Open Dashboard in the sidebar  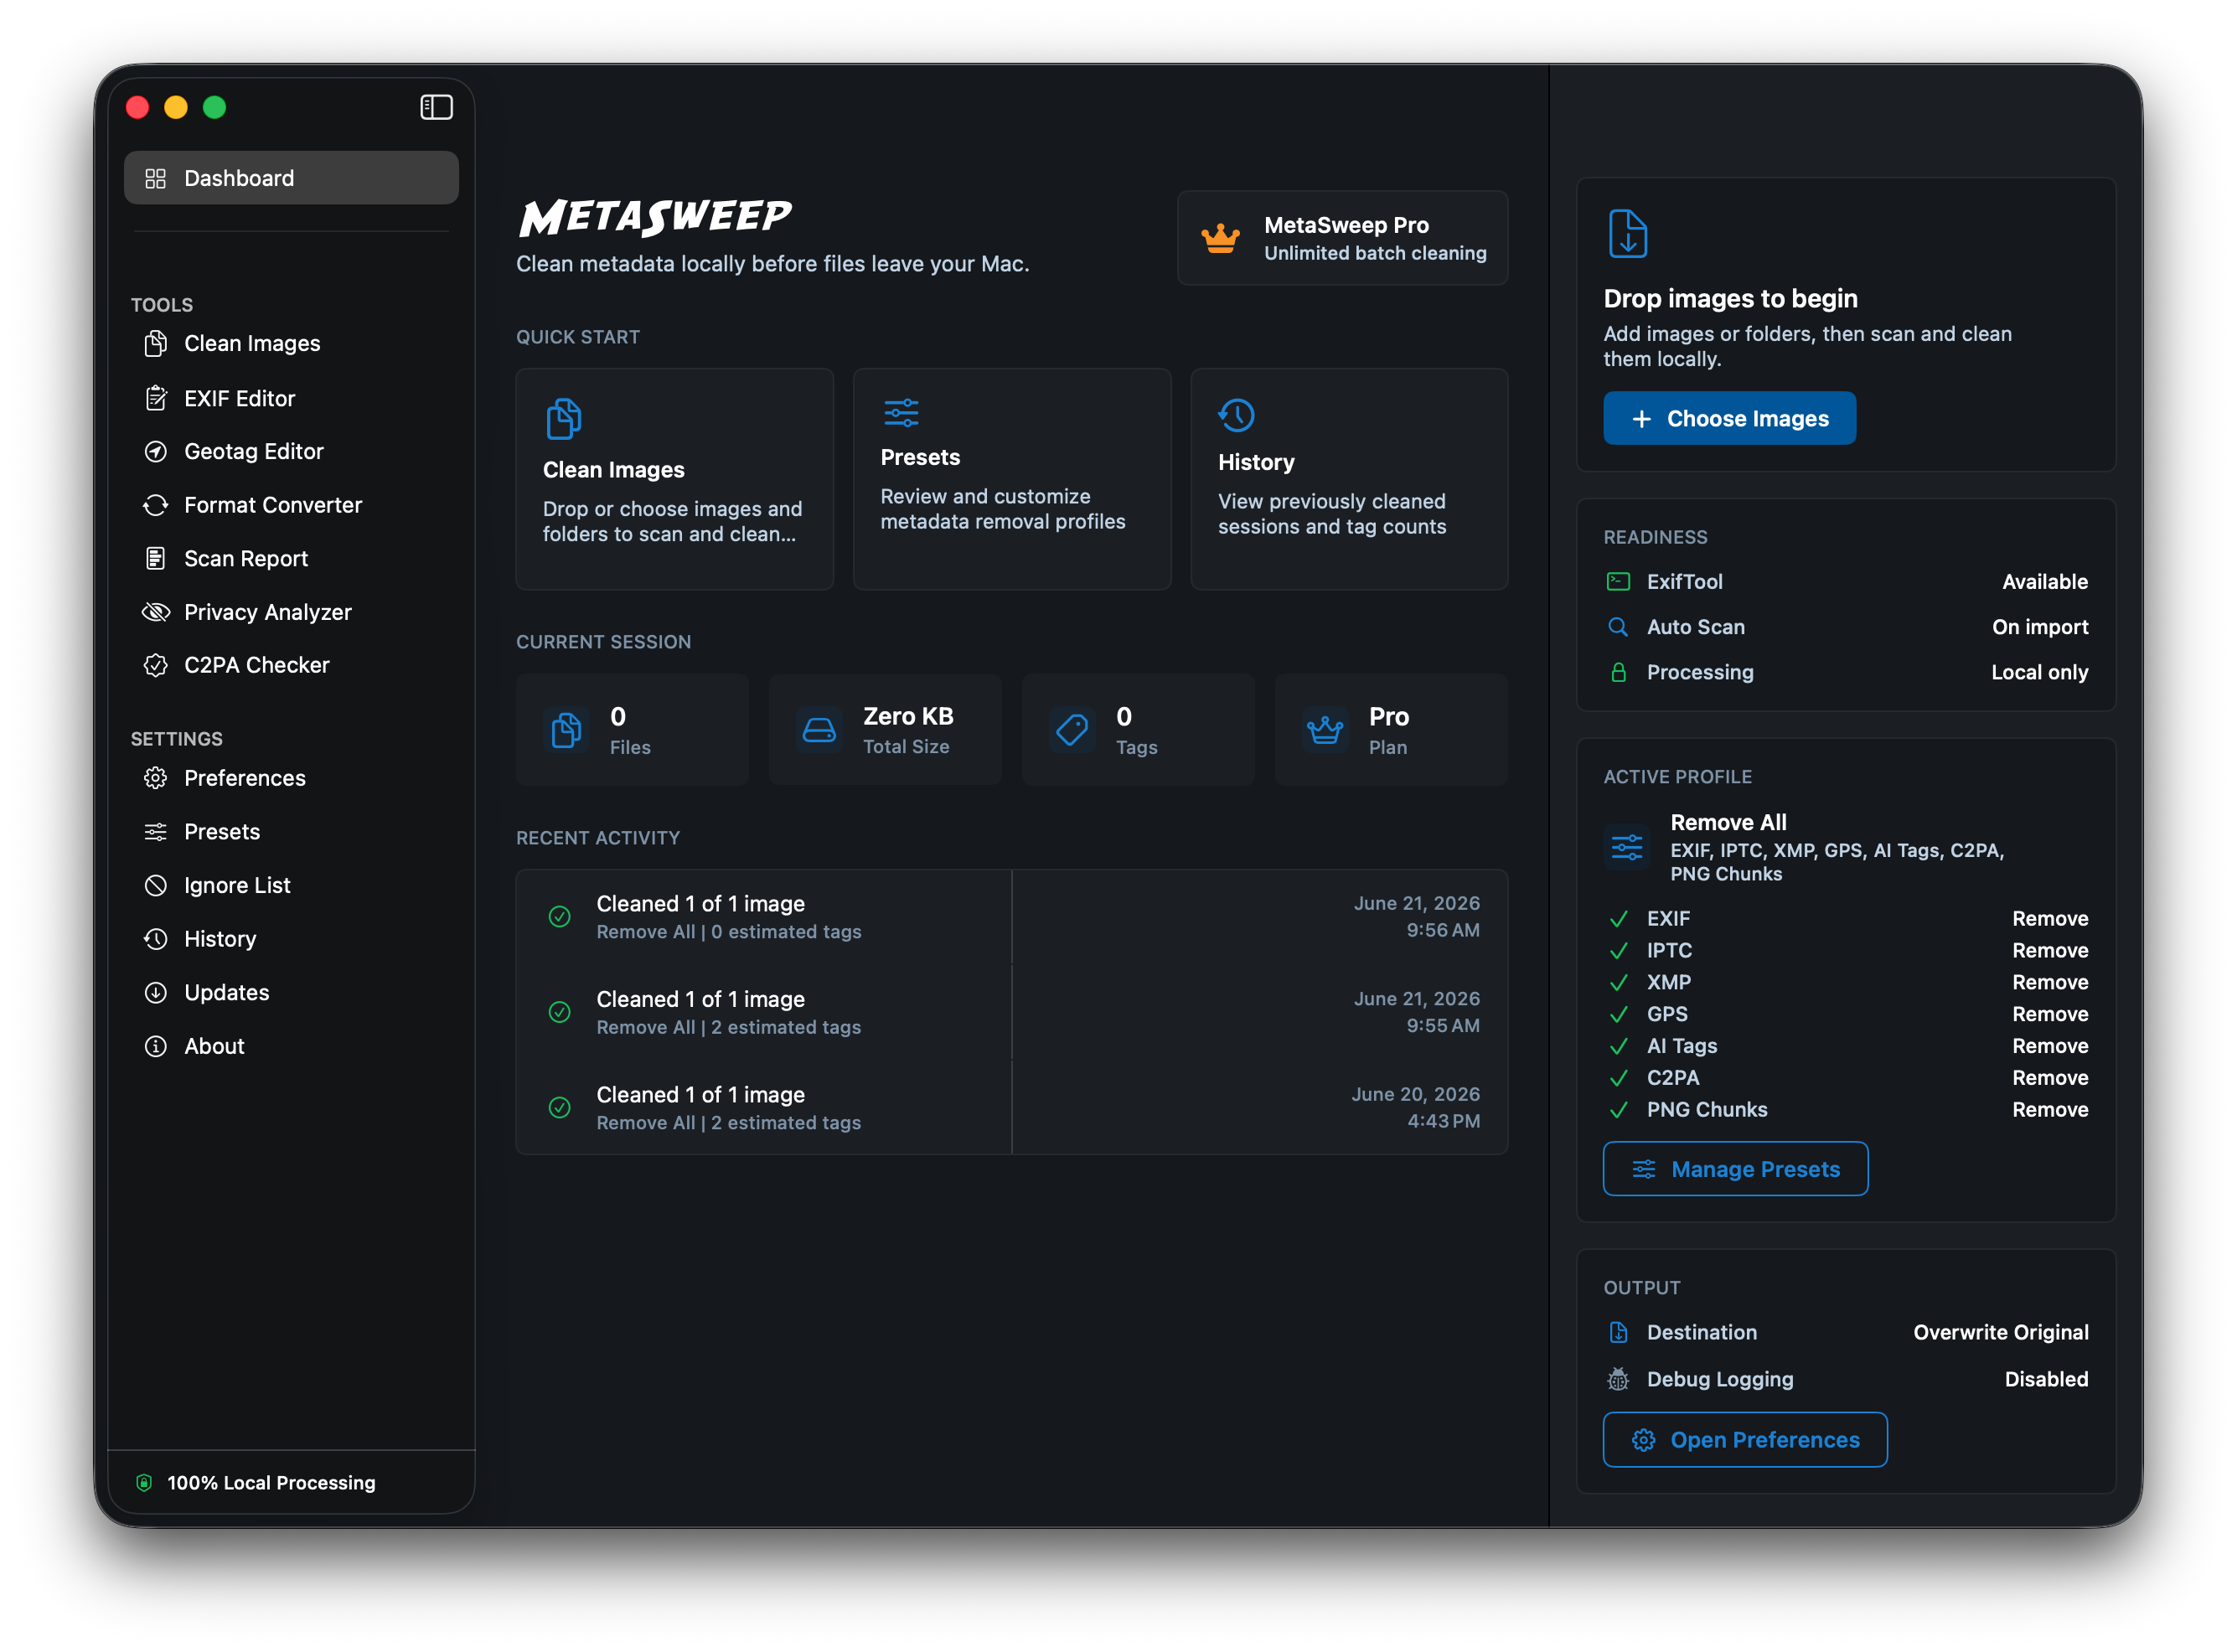click(x=291, y=178)
